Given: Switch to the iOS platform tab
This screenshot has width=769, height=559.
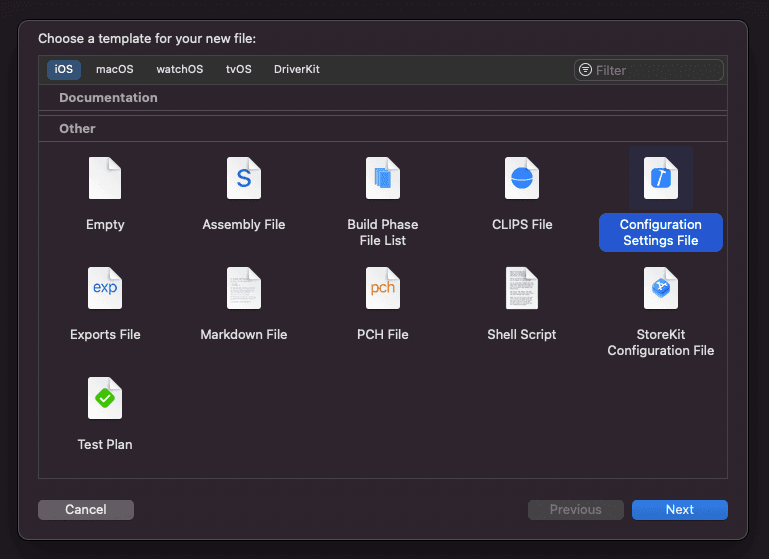Looking at the screenshot, I should click(x=64, y=69).
